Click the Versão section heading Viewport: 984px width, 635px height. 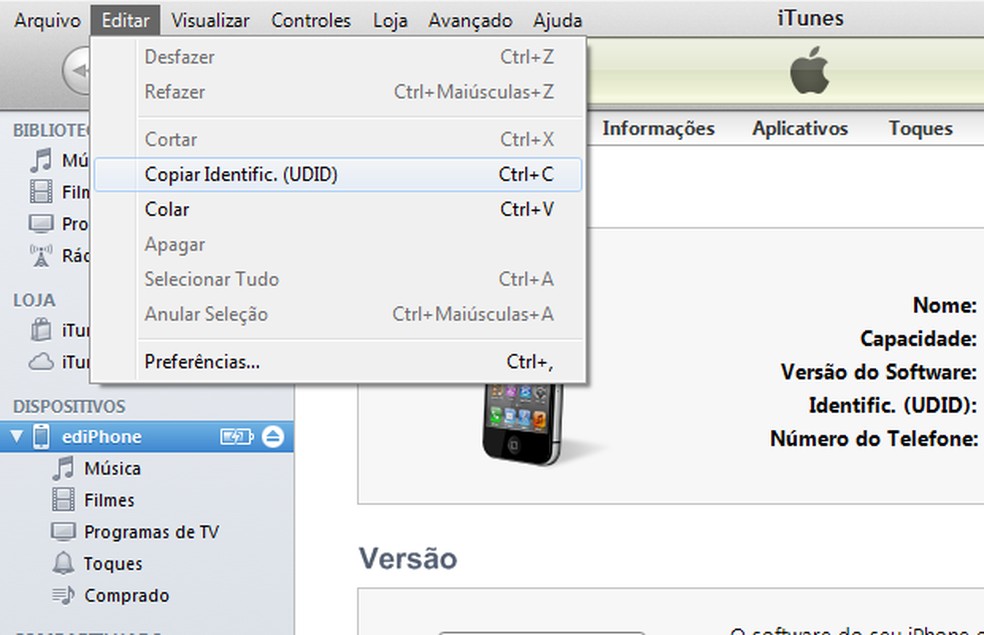pos(408,558)
